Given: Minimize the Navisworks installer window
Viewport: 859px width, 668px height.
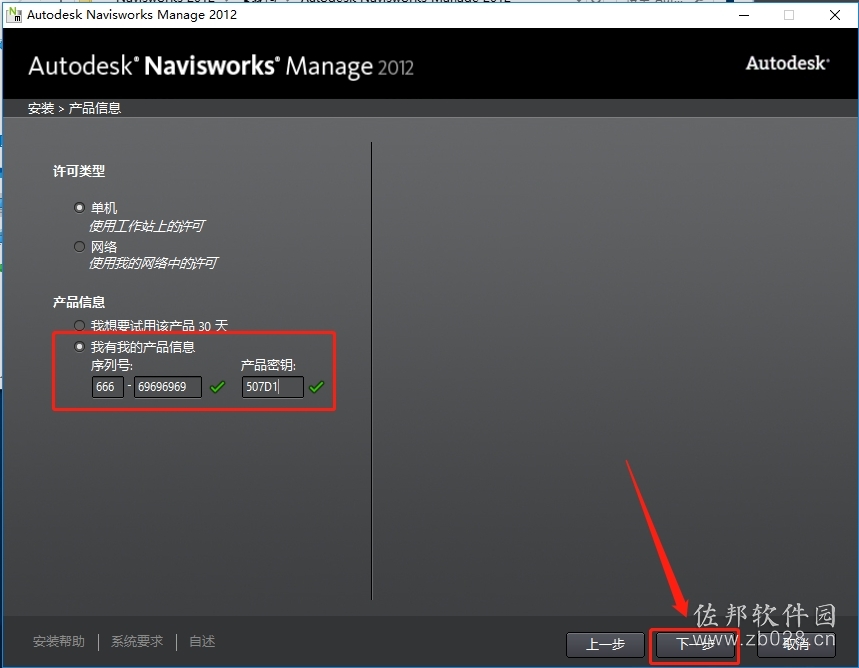Looking at the screenshot, I should tap(744, 15).
